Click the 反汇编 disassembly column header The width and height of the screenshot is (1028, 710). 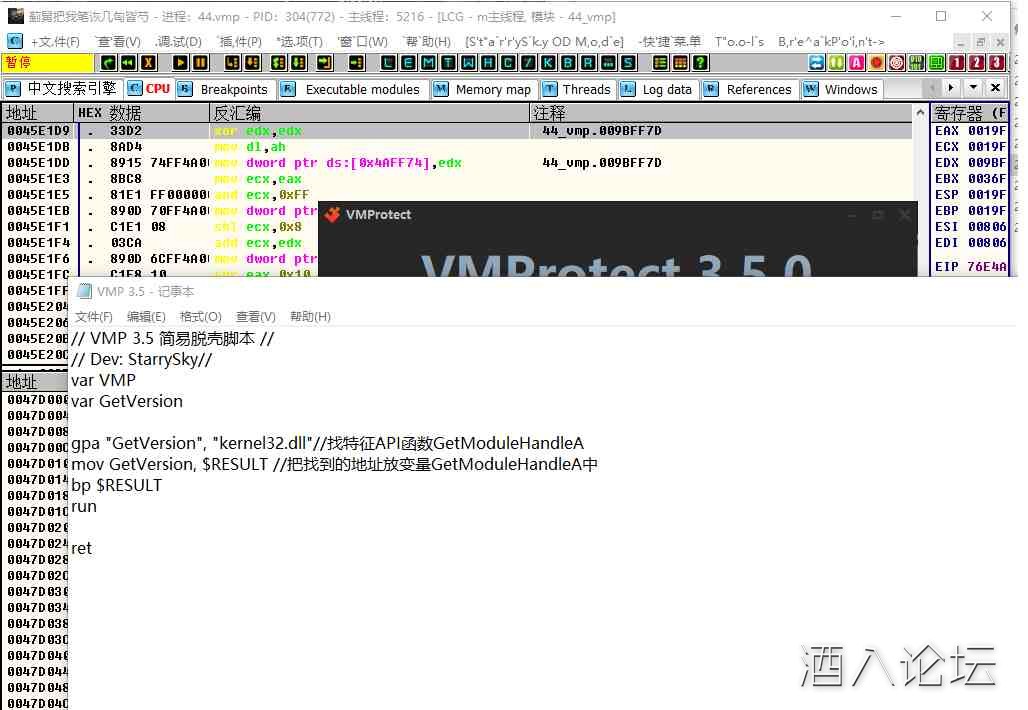pyautogui.click(x=237, y=113)
